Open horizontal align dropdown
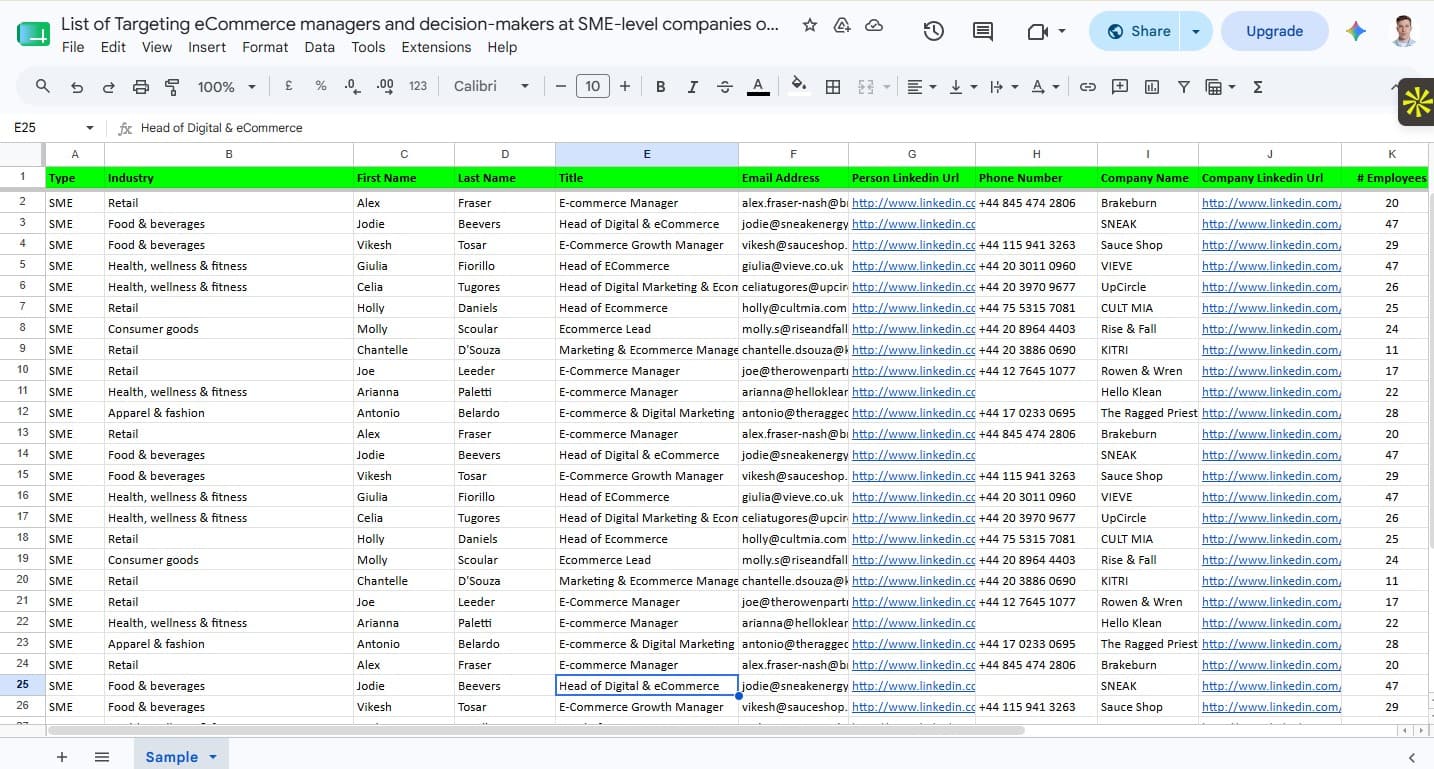 [x=921, y=87]
